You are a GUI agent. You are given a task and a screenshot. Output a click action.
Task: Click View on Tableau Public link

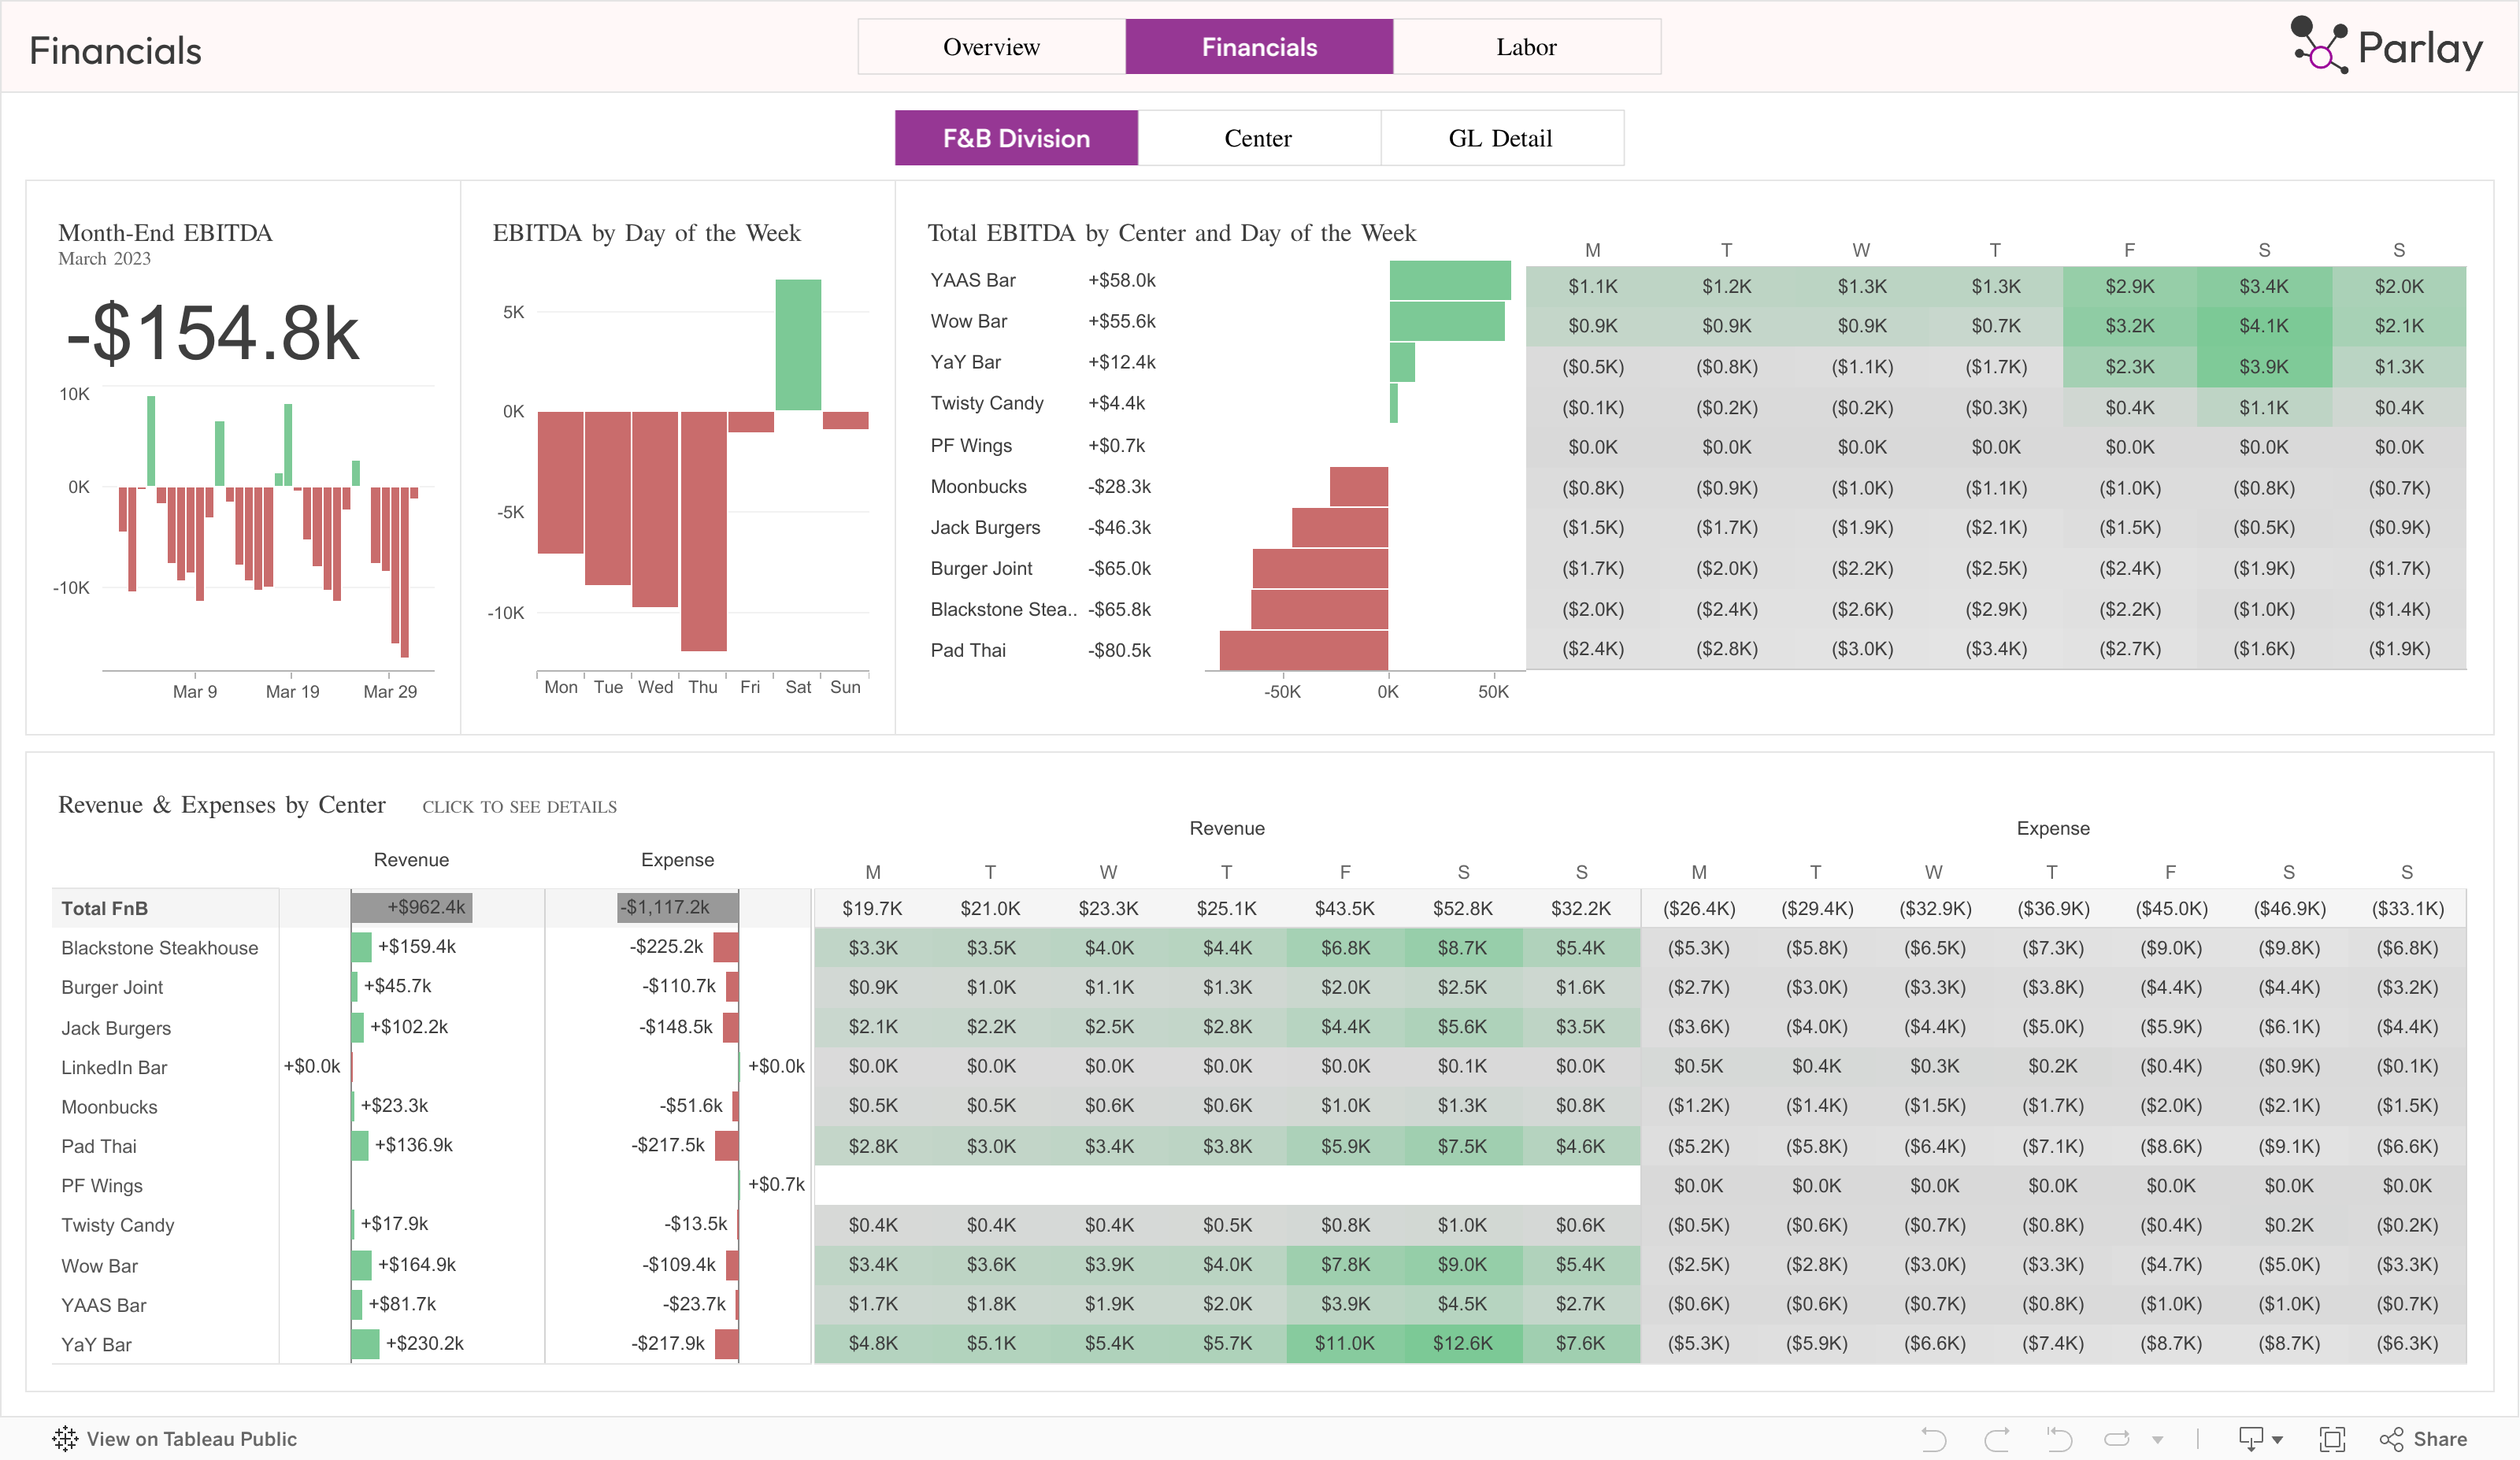[x=191, y=1439]
